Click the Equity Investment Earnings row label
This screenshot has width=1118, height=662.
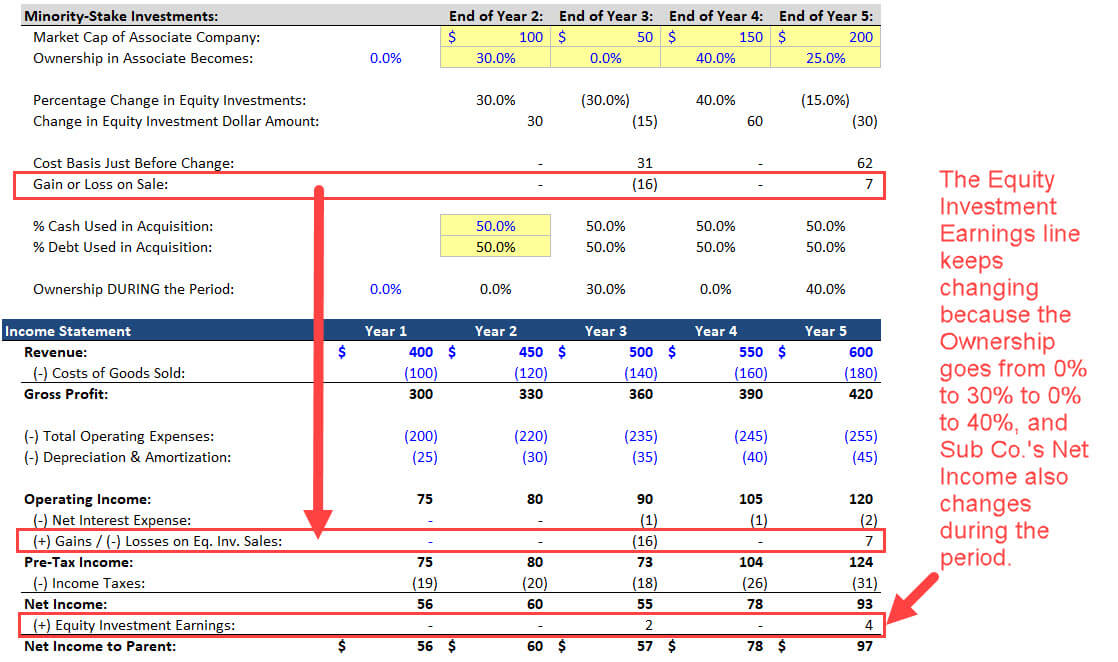134,625
